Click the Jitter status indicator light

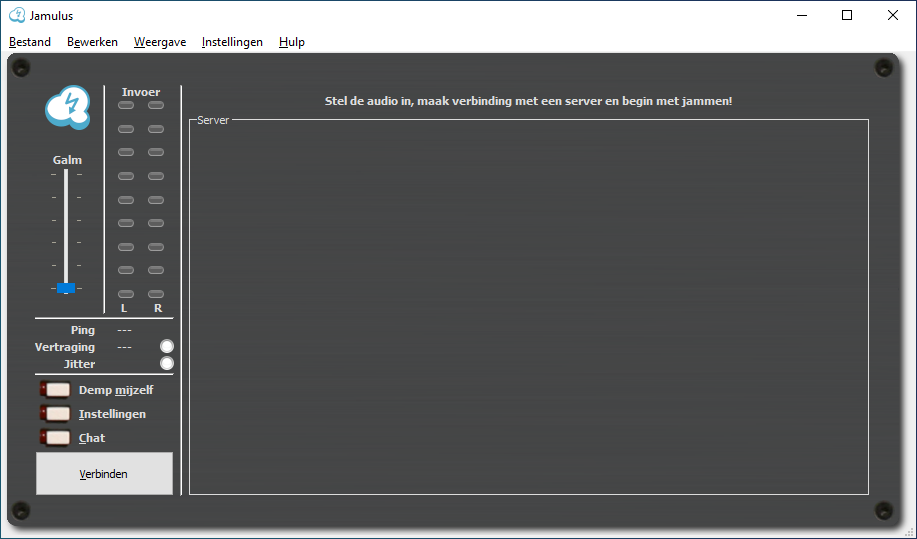click(167, 364)
